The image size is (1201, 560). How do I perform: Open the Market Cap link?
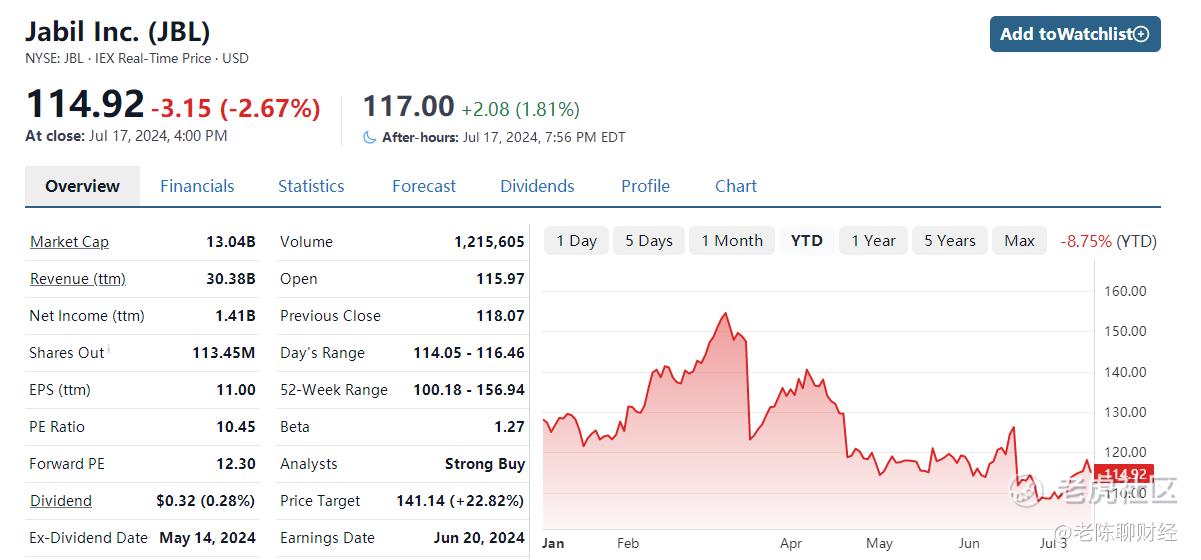69,242
